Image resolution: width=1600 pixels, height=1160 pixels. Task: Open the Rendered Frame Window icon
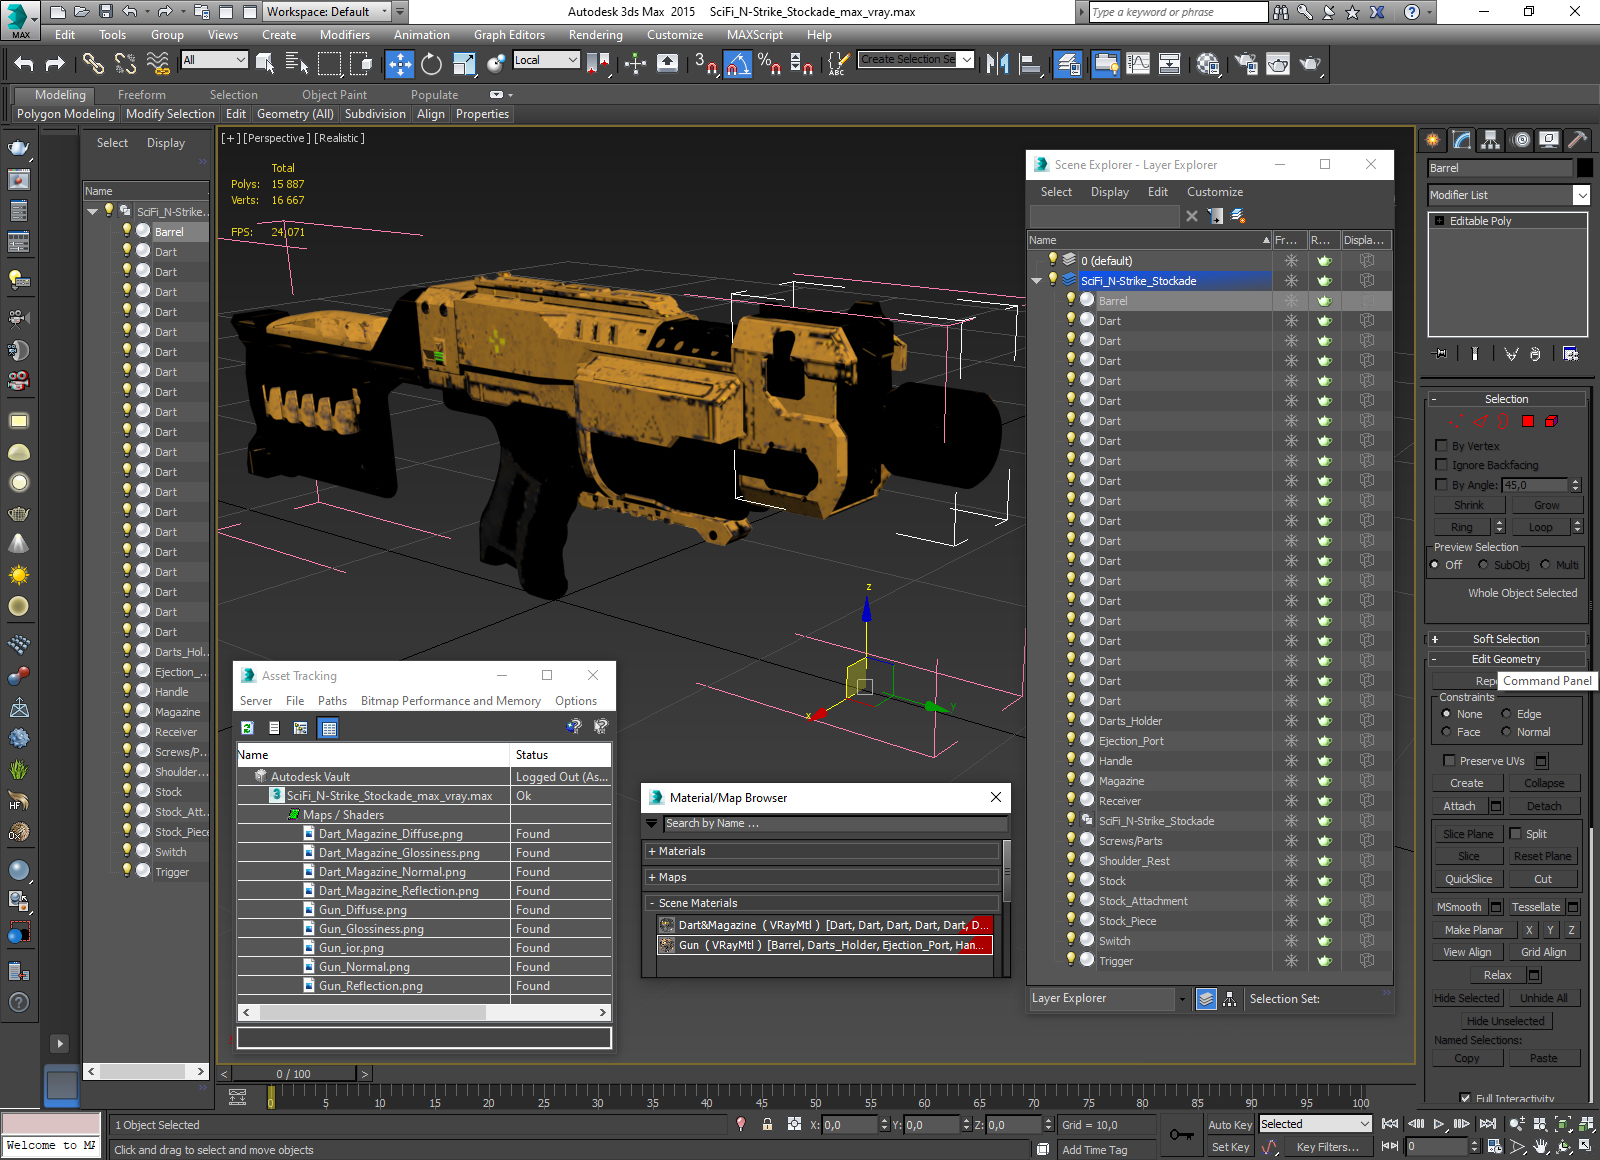coord(1278,64)
